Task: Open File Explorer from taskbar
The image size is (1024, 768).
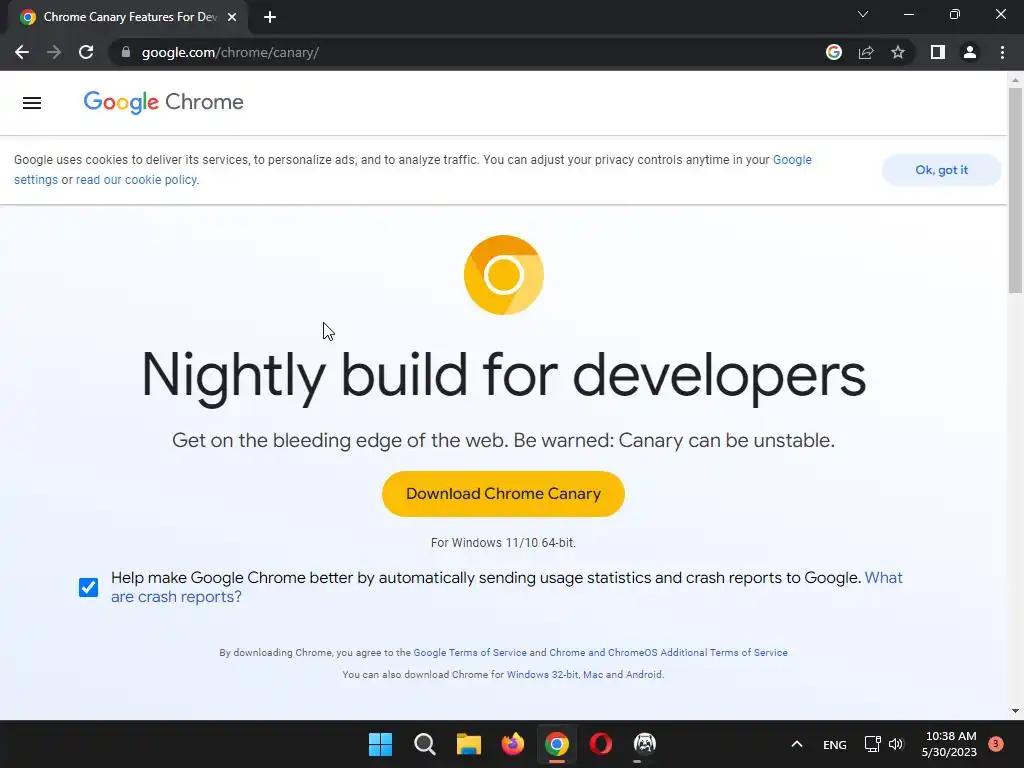Action: point(468,744)
